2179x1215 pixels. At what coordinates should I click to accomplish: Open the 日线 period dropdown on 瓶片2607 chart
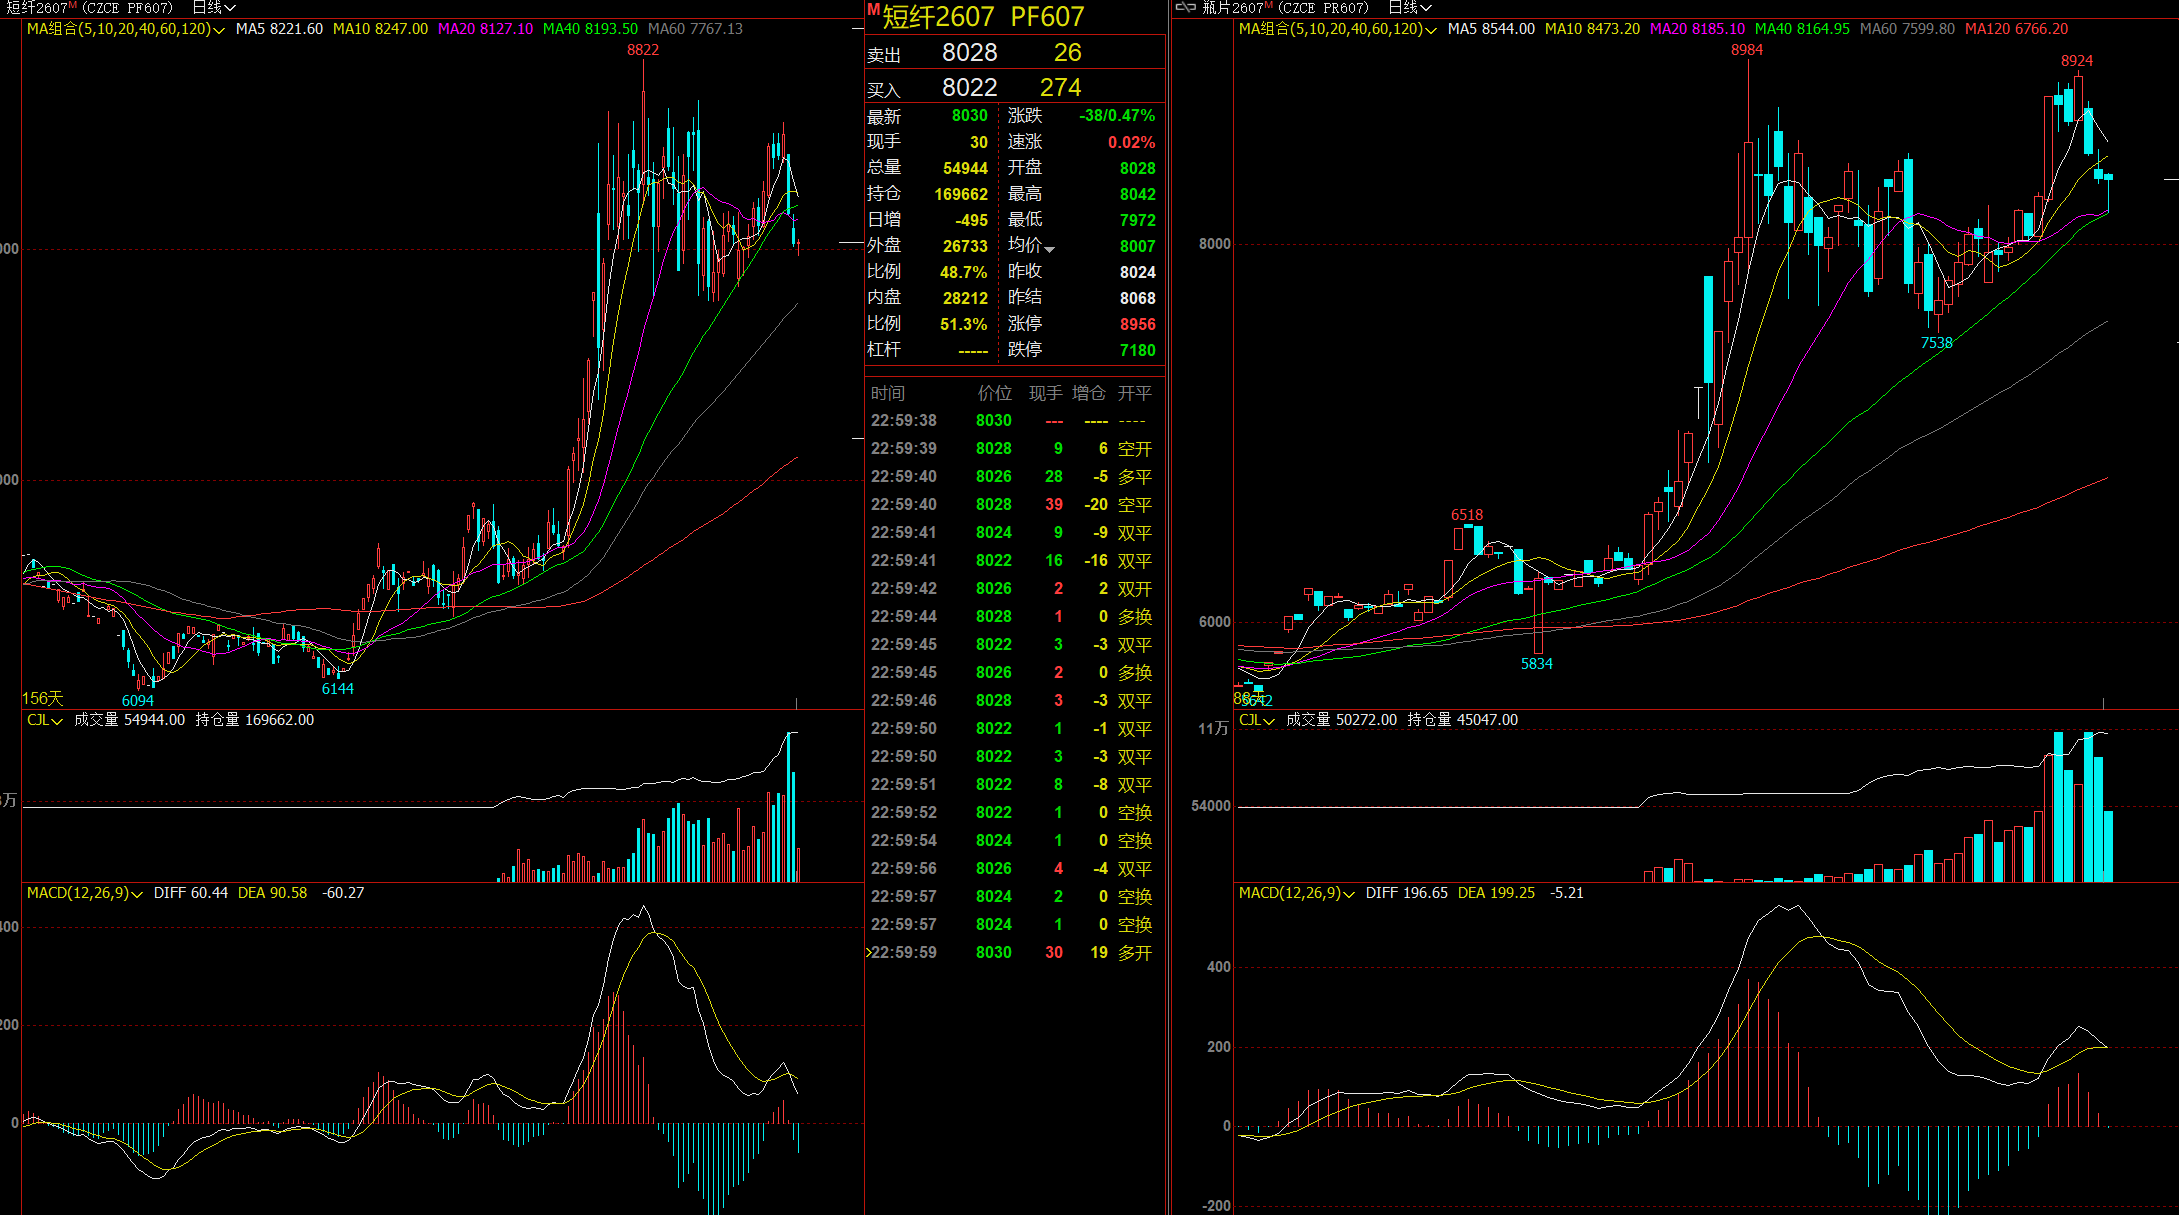click(1409, 8)
